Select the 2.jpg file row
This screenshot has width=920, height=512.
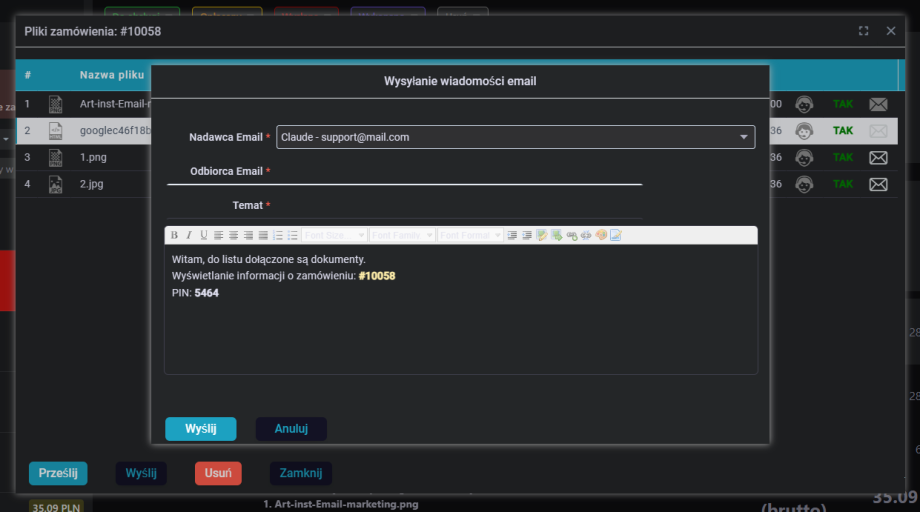[x=90, y=185]
